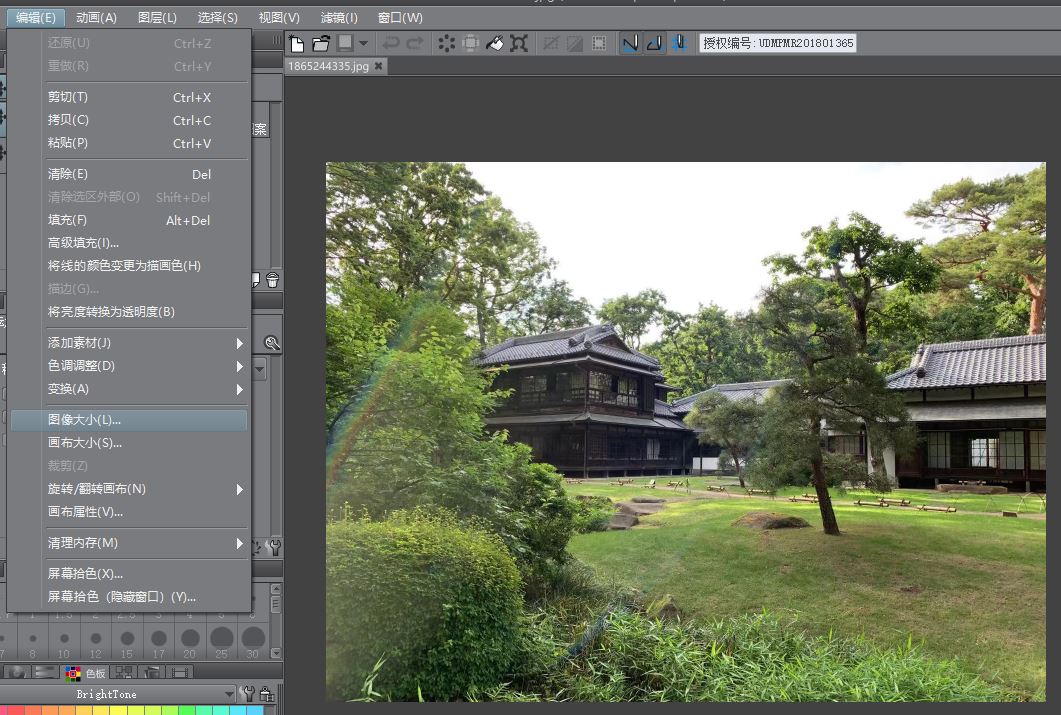Click the license number field 授权编号
The image size is (1061, 715).
(x=777, y=43)
